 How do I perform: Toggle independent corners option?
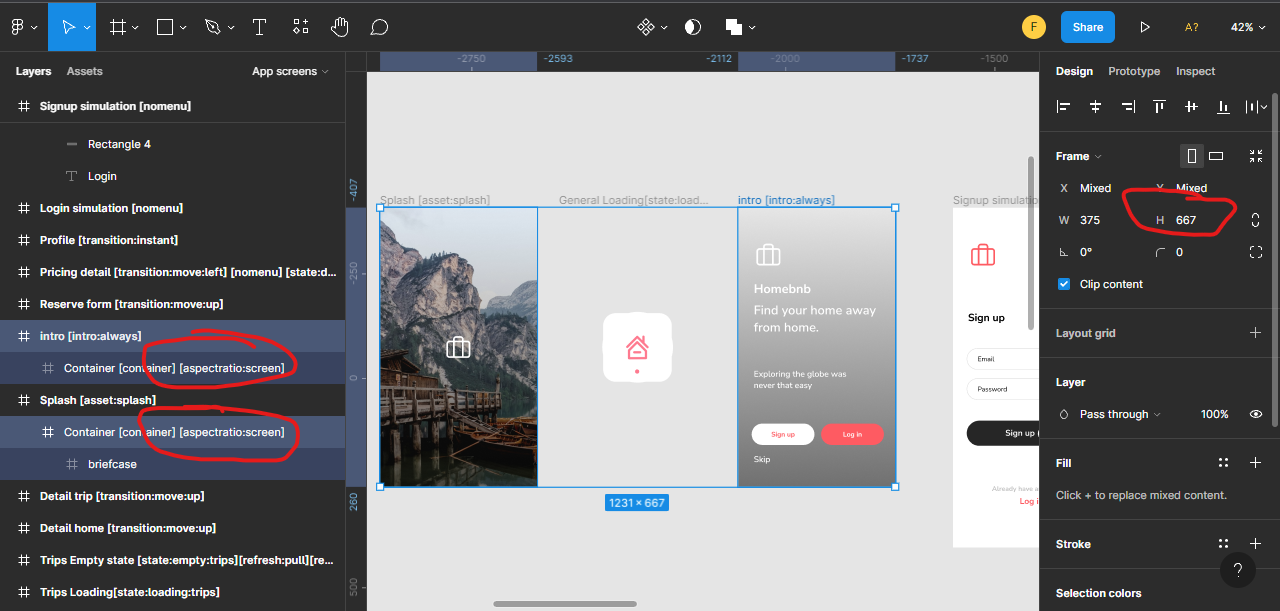[x=1256, y=252]
